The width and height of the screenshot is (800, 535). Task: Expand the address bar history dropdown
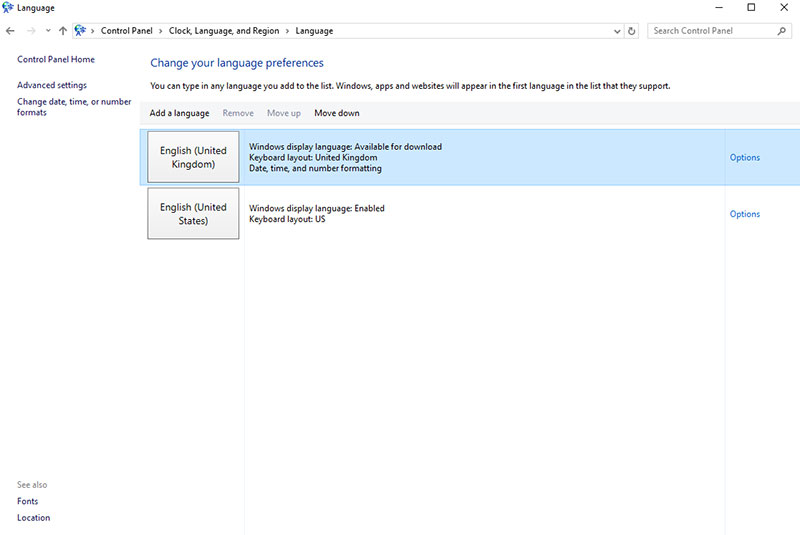(x=617, y=31)
